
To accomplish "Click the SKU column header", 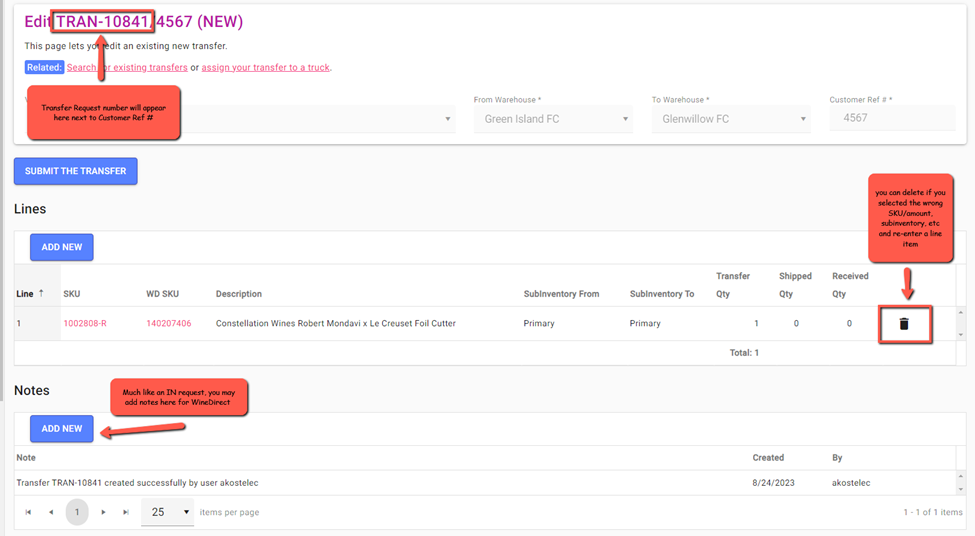I will tap(72, 293).
